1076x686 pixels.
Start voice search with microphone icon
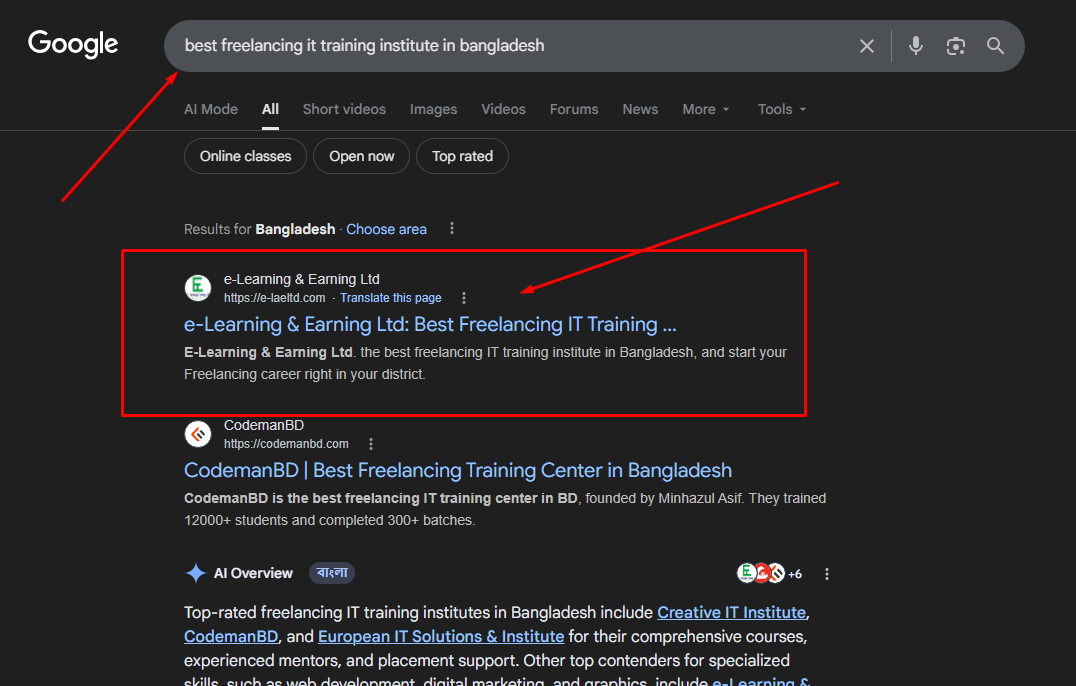(915, 46)
